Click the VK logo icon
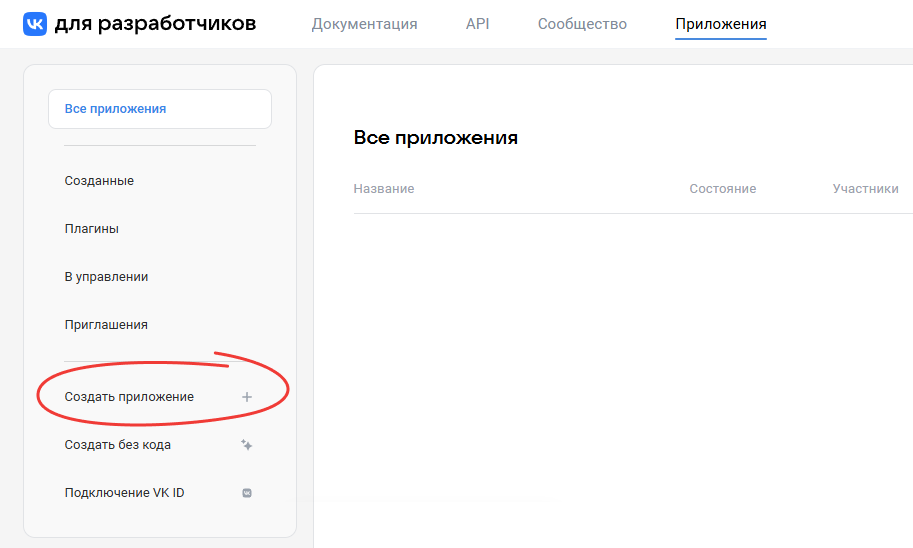This screenshot has height=548, width=913. click(35, 24)
